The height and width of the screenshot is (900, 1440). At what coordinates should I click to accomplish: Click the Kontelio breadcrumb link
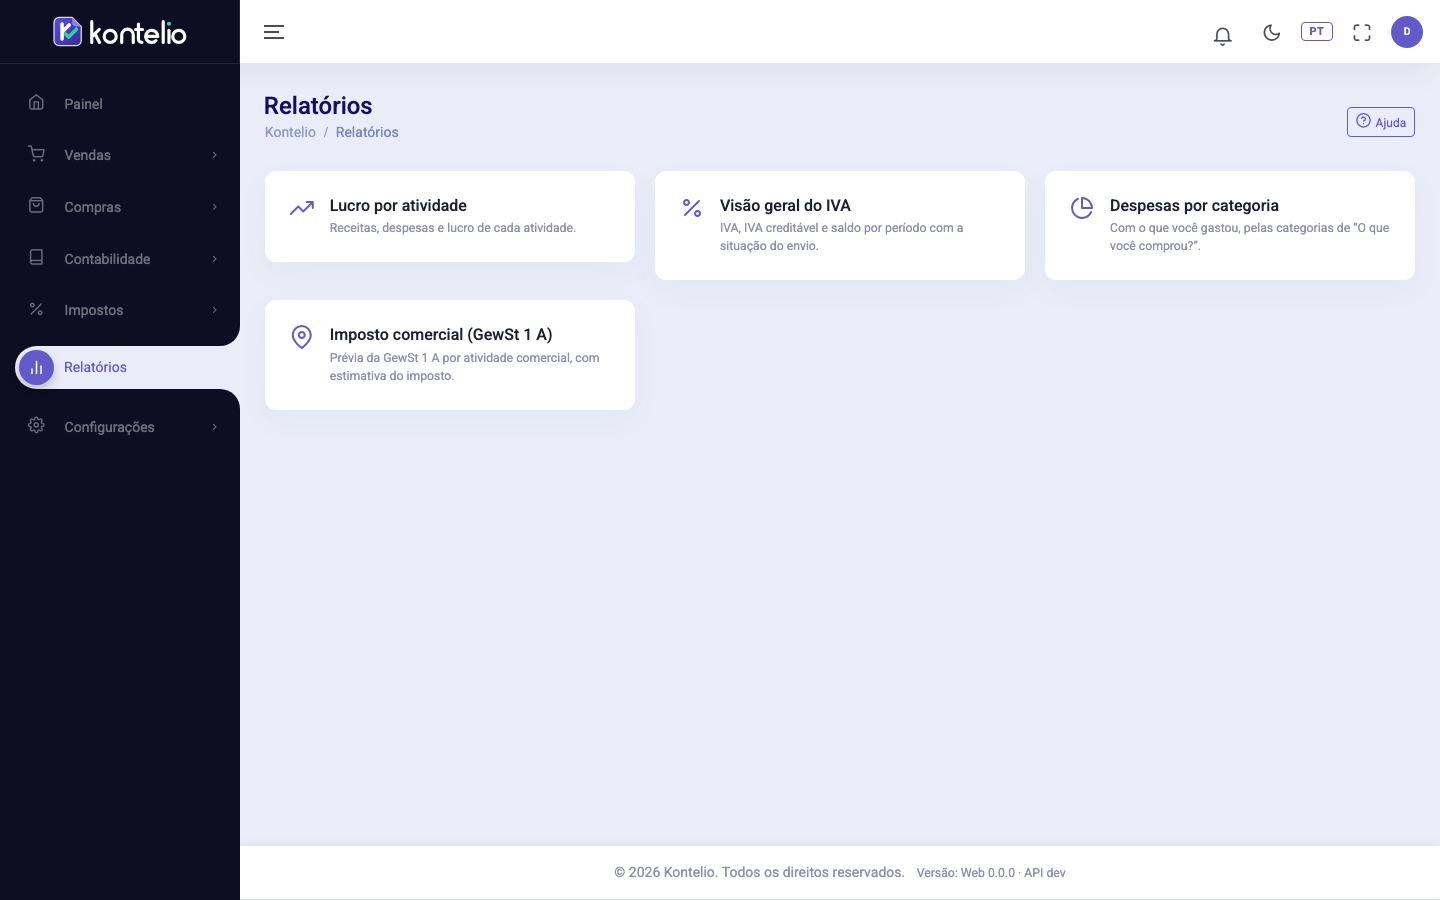[290, 132]
